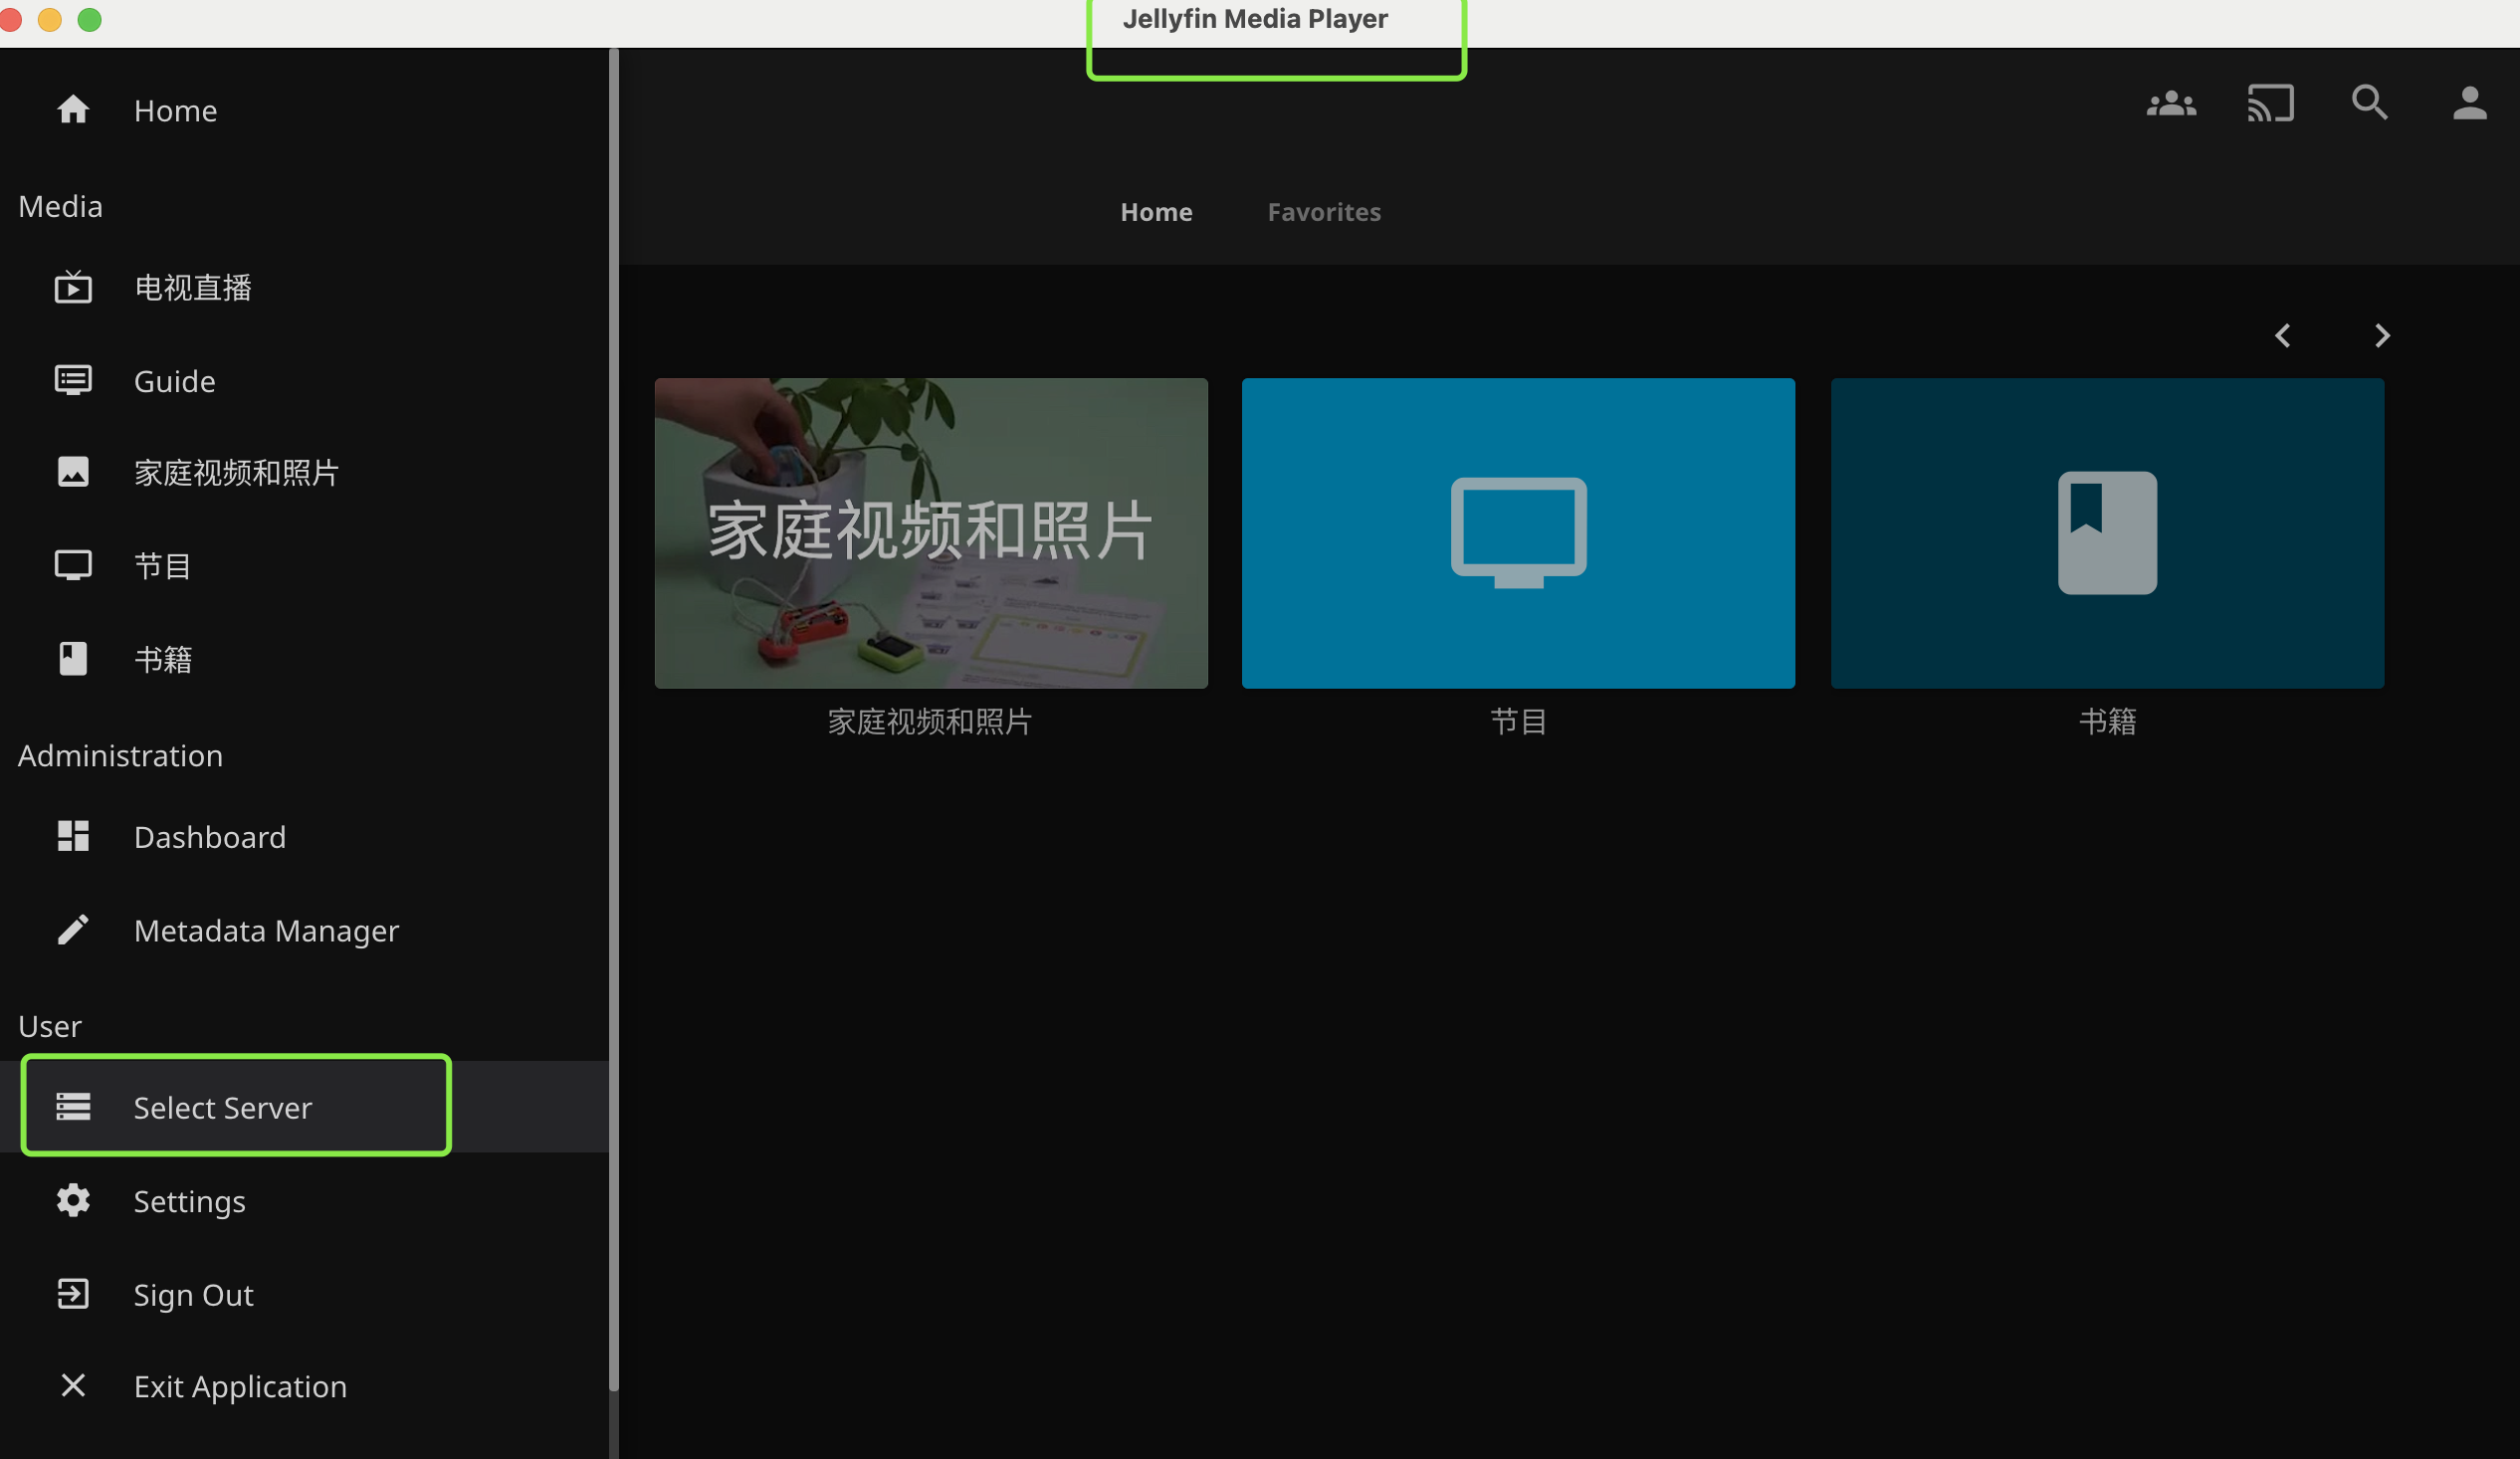Open Metadata Manager
The width and height of the screenshot is (2520, 1459).
[x=266, y=931]
